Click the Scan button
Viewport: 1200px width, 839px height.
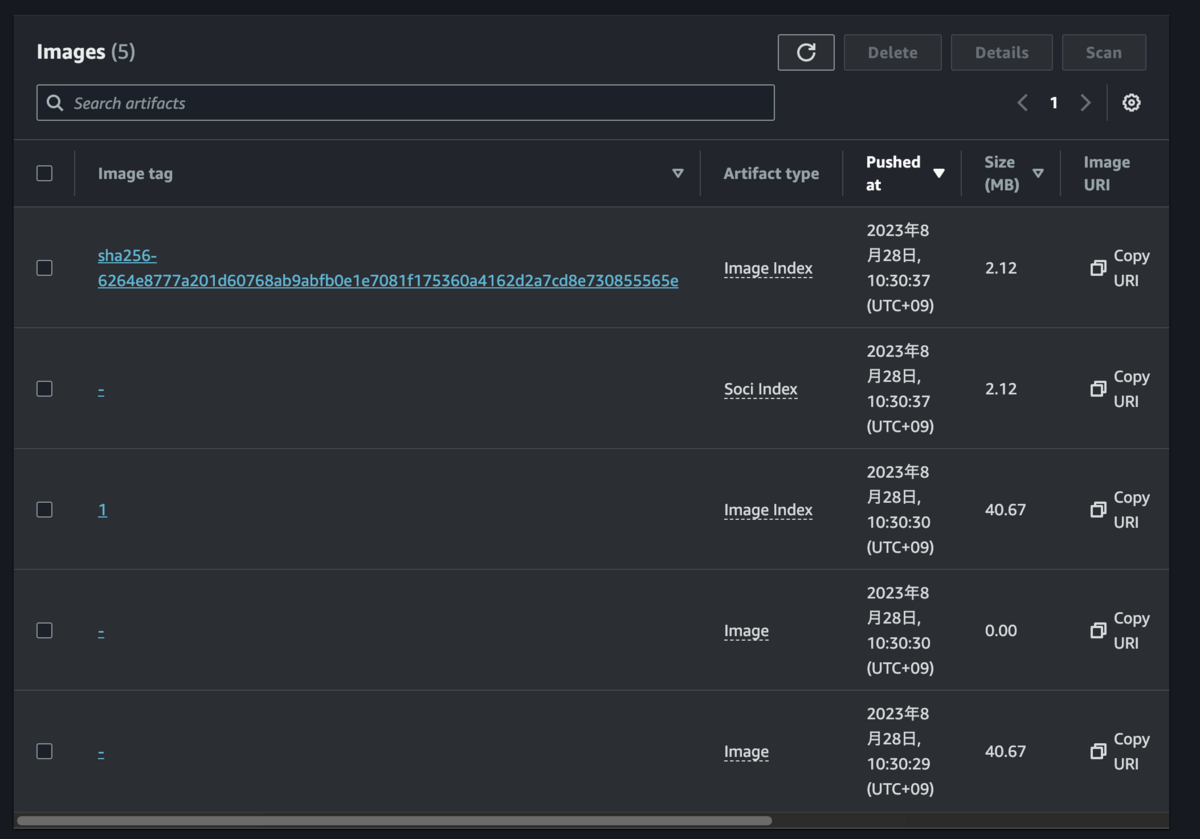pos(1104,52)
